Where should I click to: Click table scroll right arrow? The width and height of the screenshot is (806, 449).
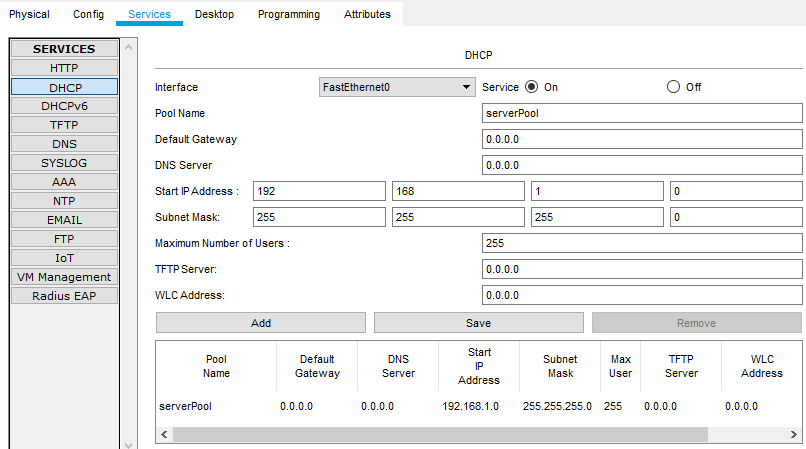[794, 435]
